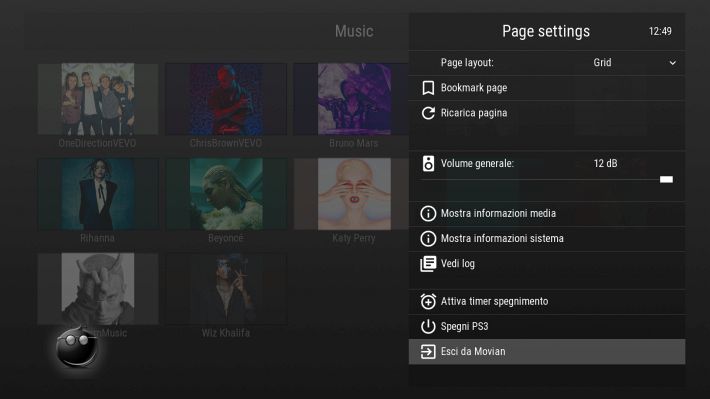This screenshot has height=399, width=710.
Task: Select Esci da Movian highlighted row
Action: point(547,351)
